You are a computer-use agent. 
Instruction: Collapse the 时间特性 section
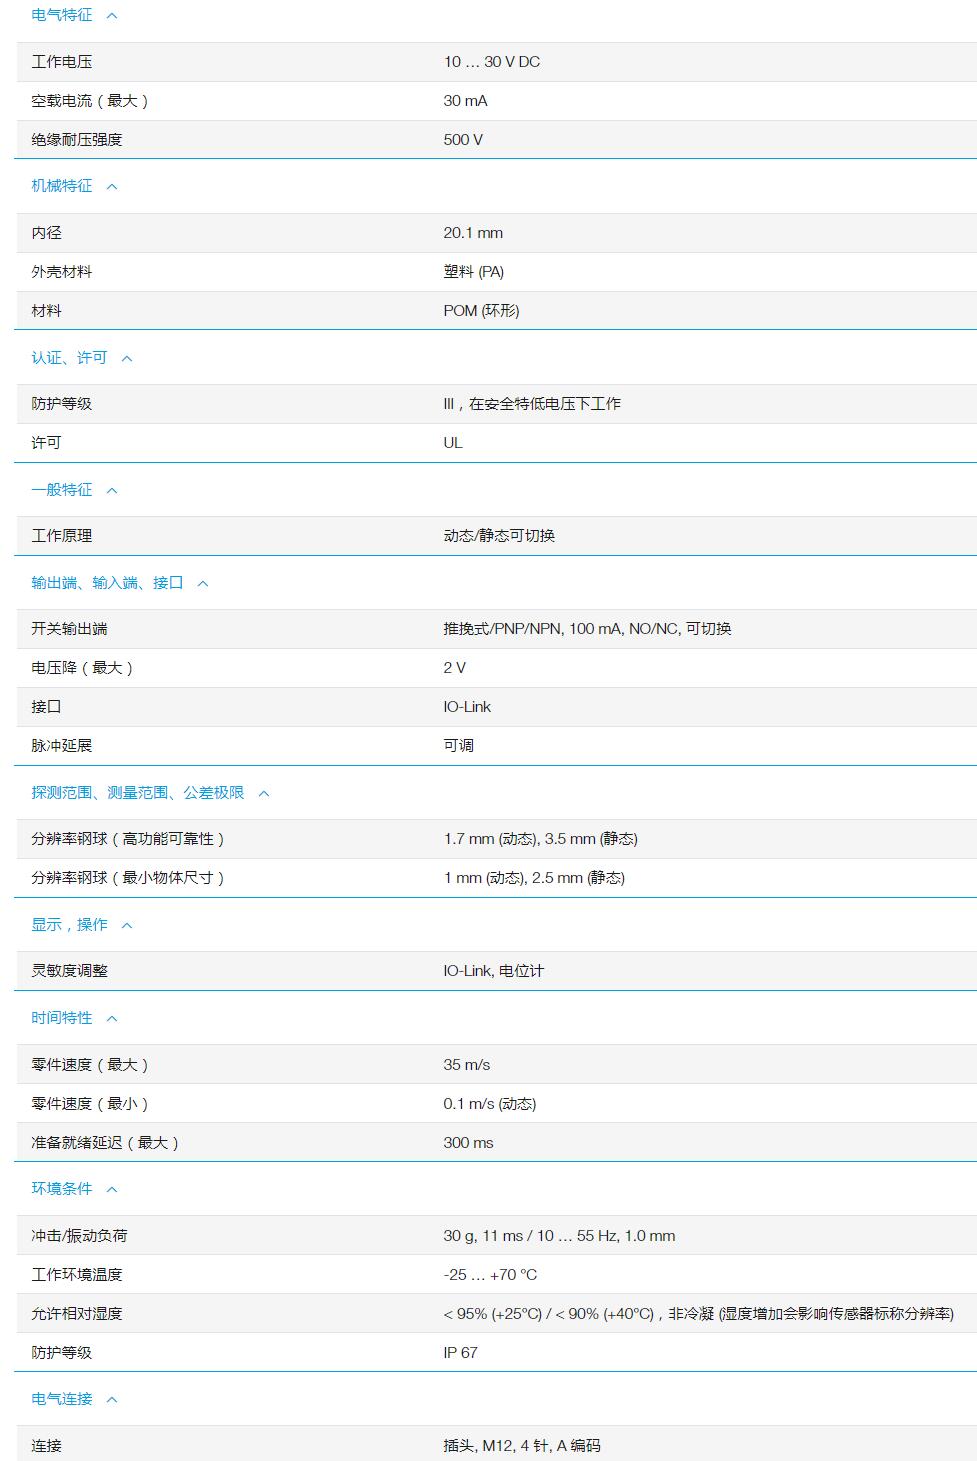(x=112, y=1017)
